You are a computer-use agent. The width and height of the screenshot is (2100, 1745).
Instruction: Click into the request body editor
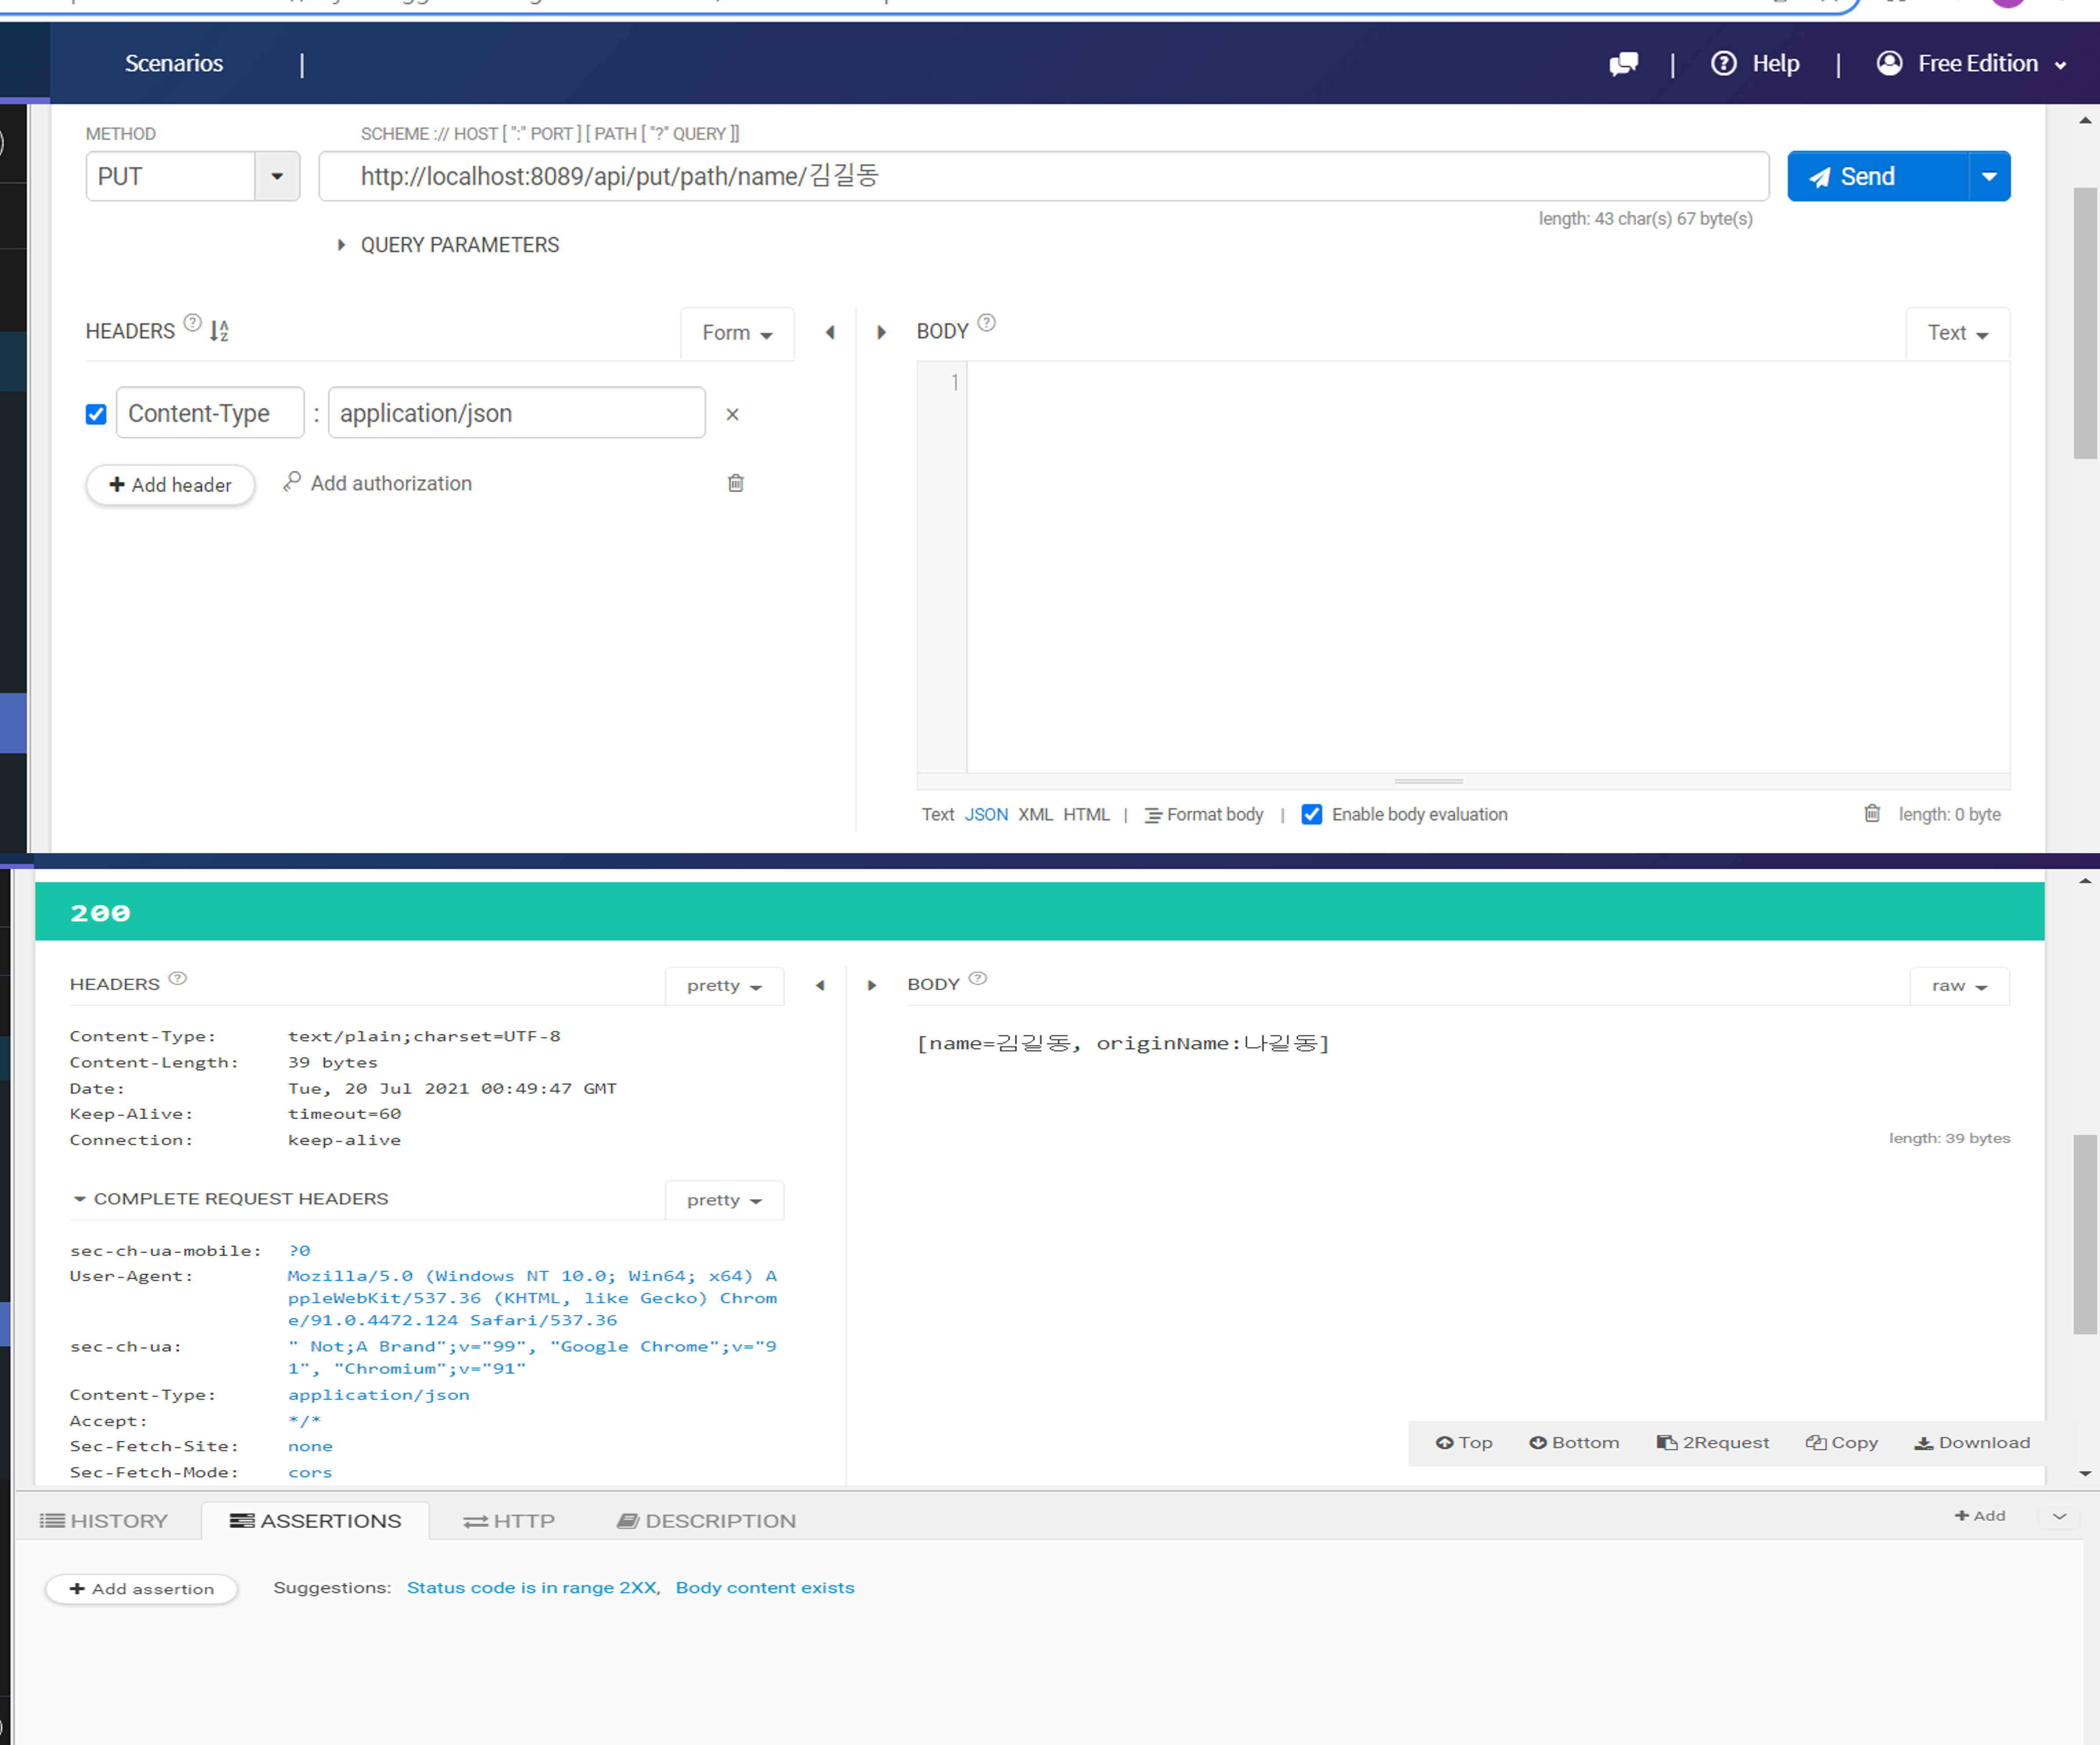pyautogui.click(x=1487, y=567)
